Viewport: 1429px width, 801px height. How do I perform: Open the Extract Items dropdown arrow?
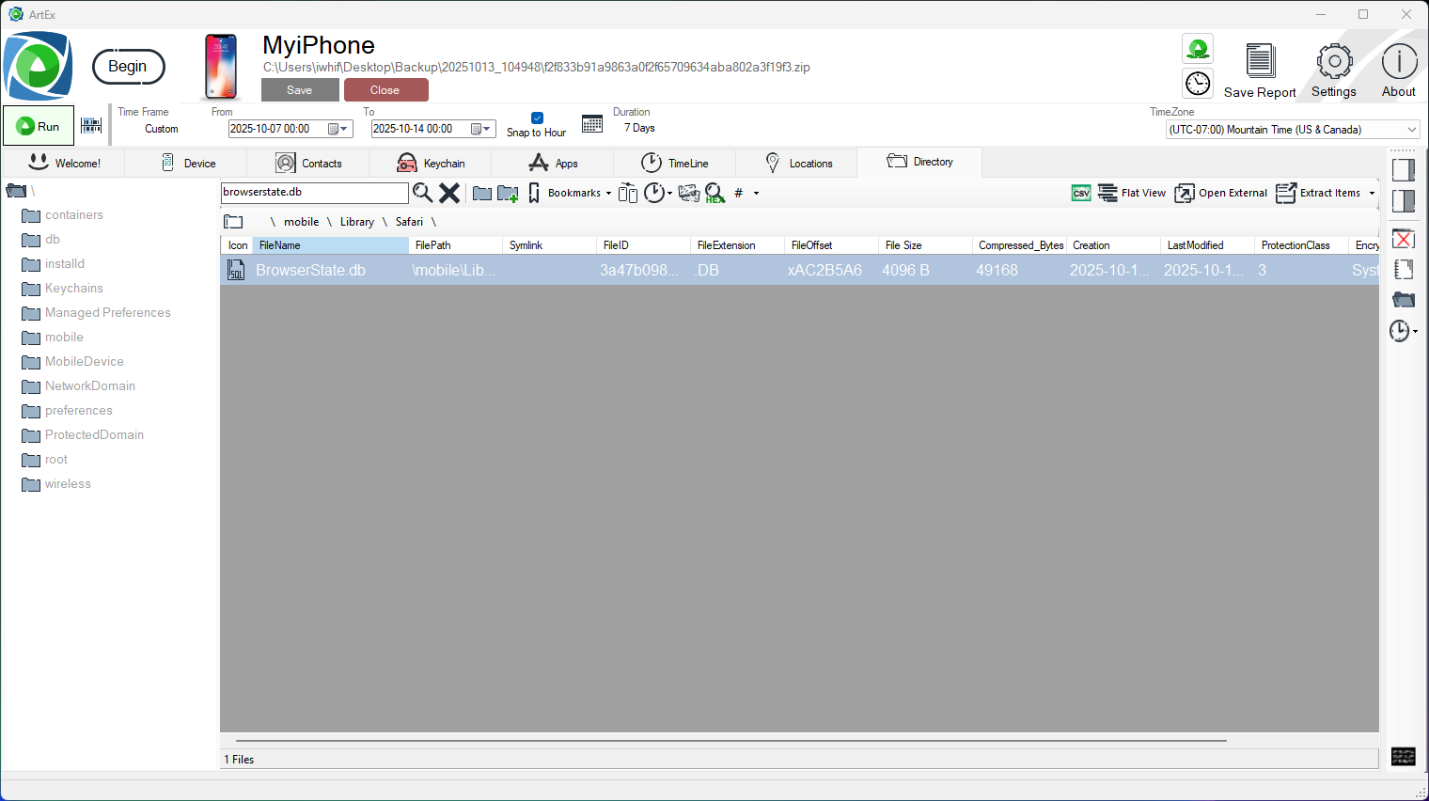coord(1372,193)
